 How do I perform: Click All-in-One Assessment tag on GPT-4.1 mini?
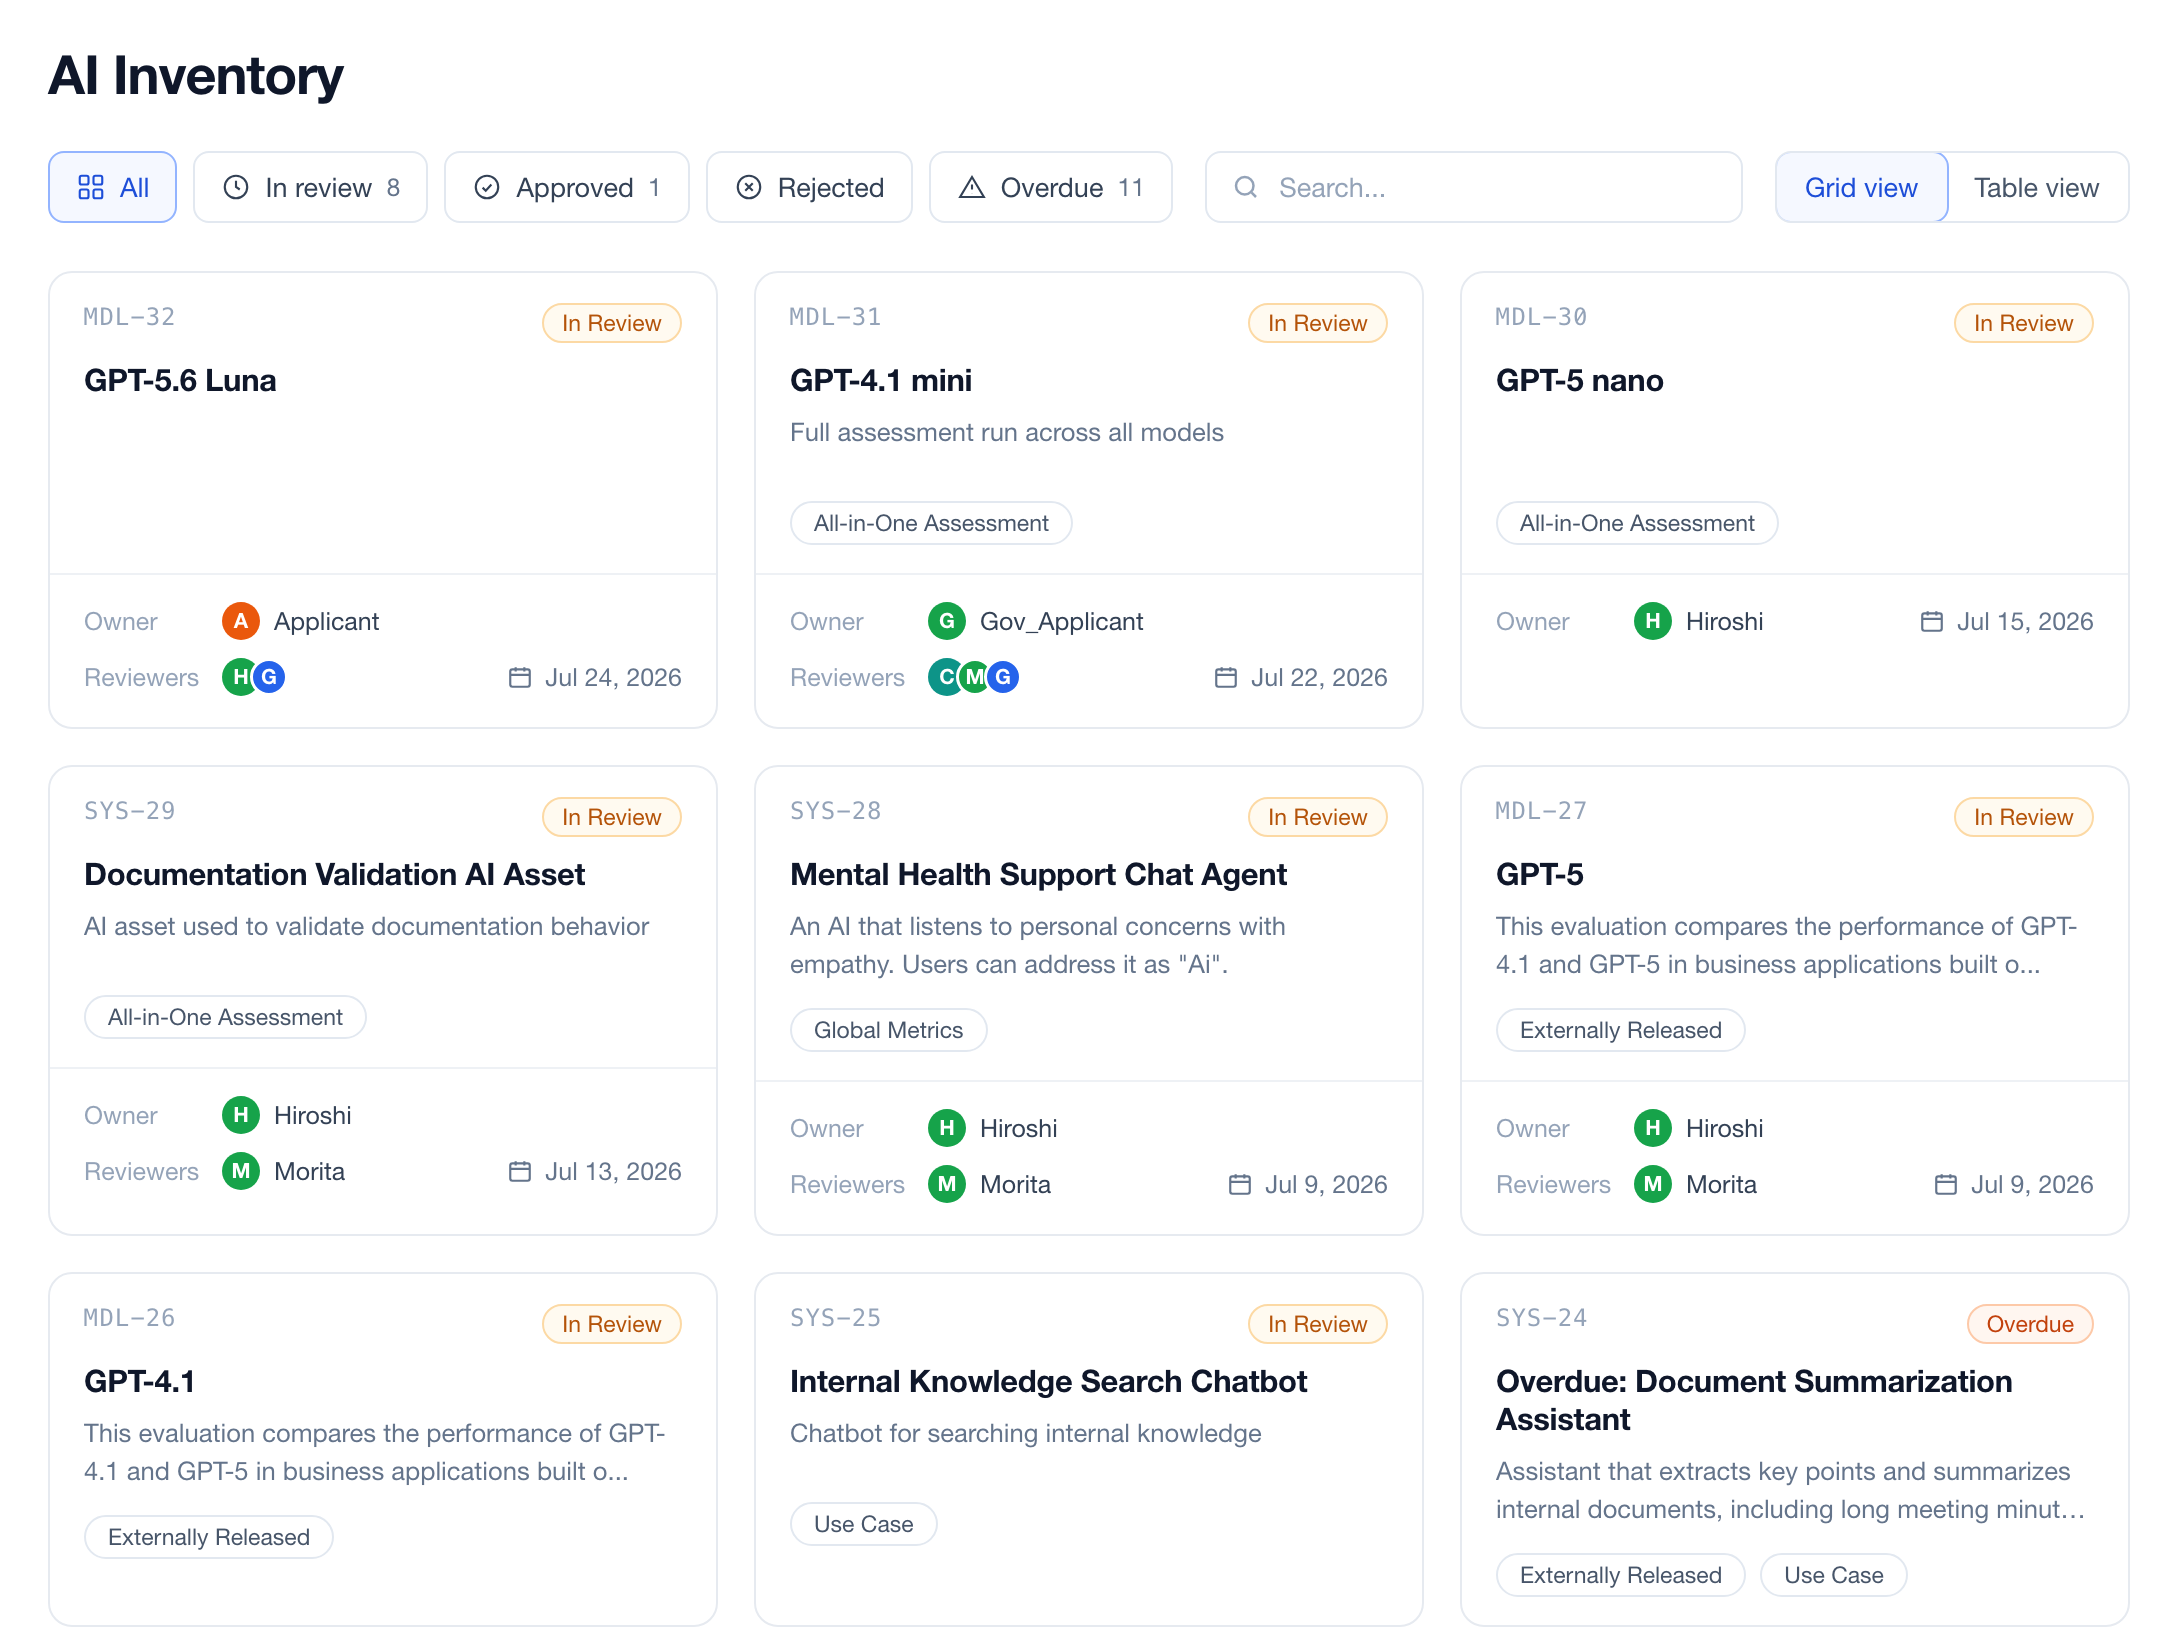(931, 523)
